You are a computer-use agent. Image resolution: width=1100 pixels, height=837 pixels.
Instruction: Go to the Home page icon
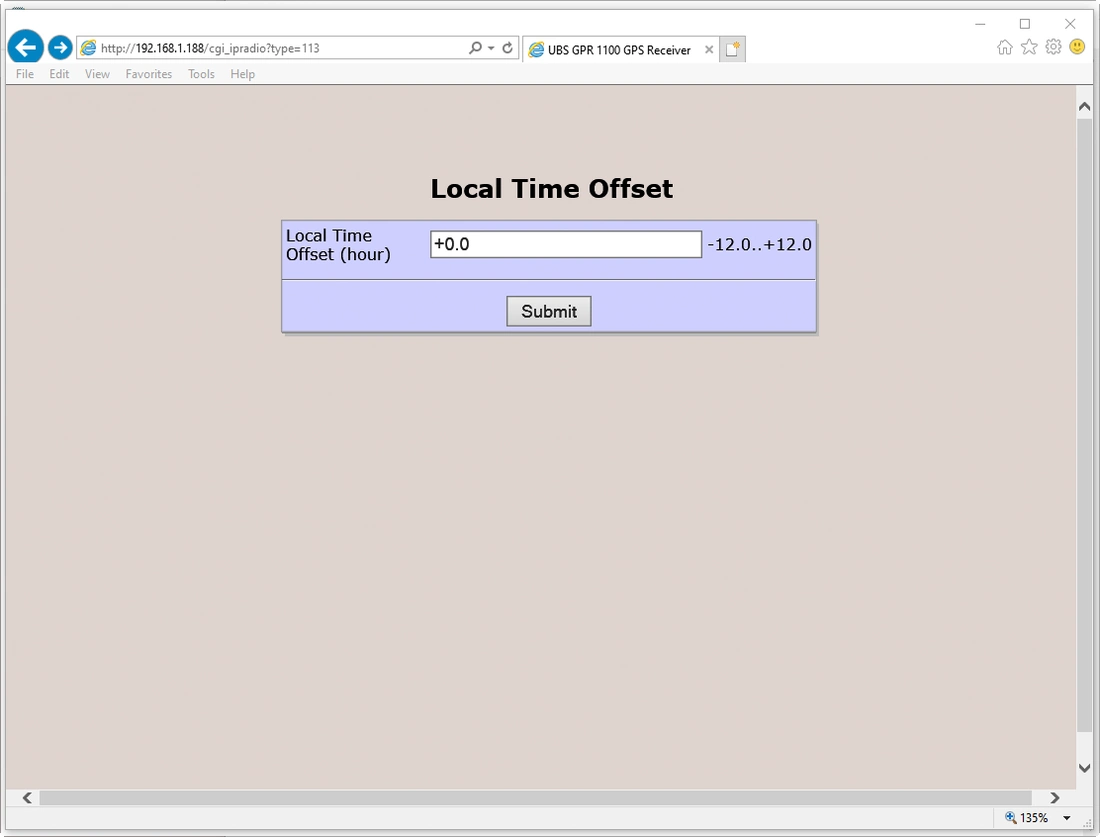[1005, 47]
